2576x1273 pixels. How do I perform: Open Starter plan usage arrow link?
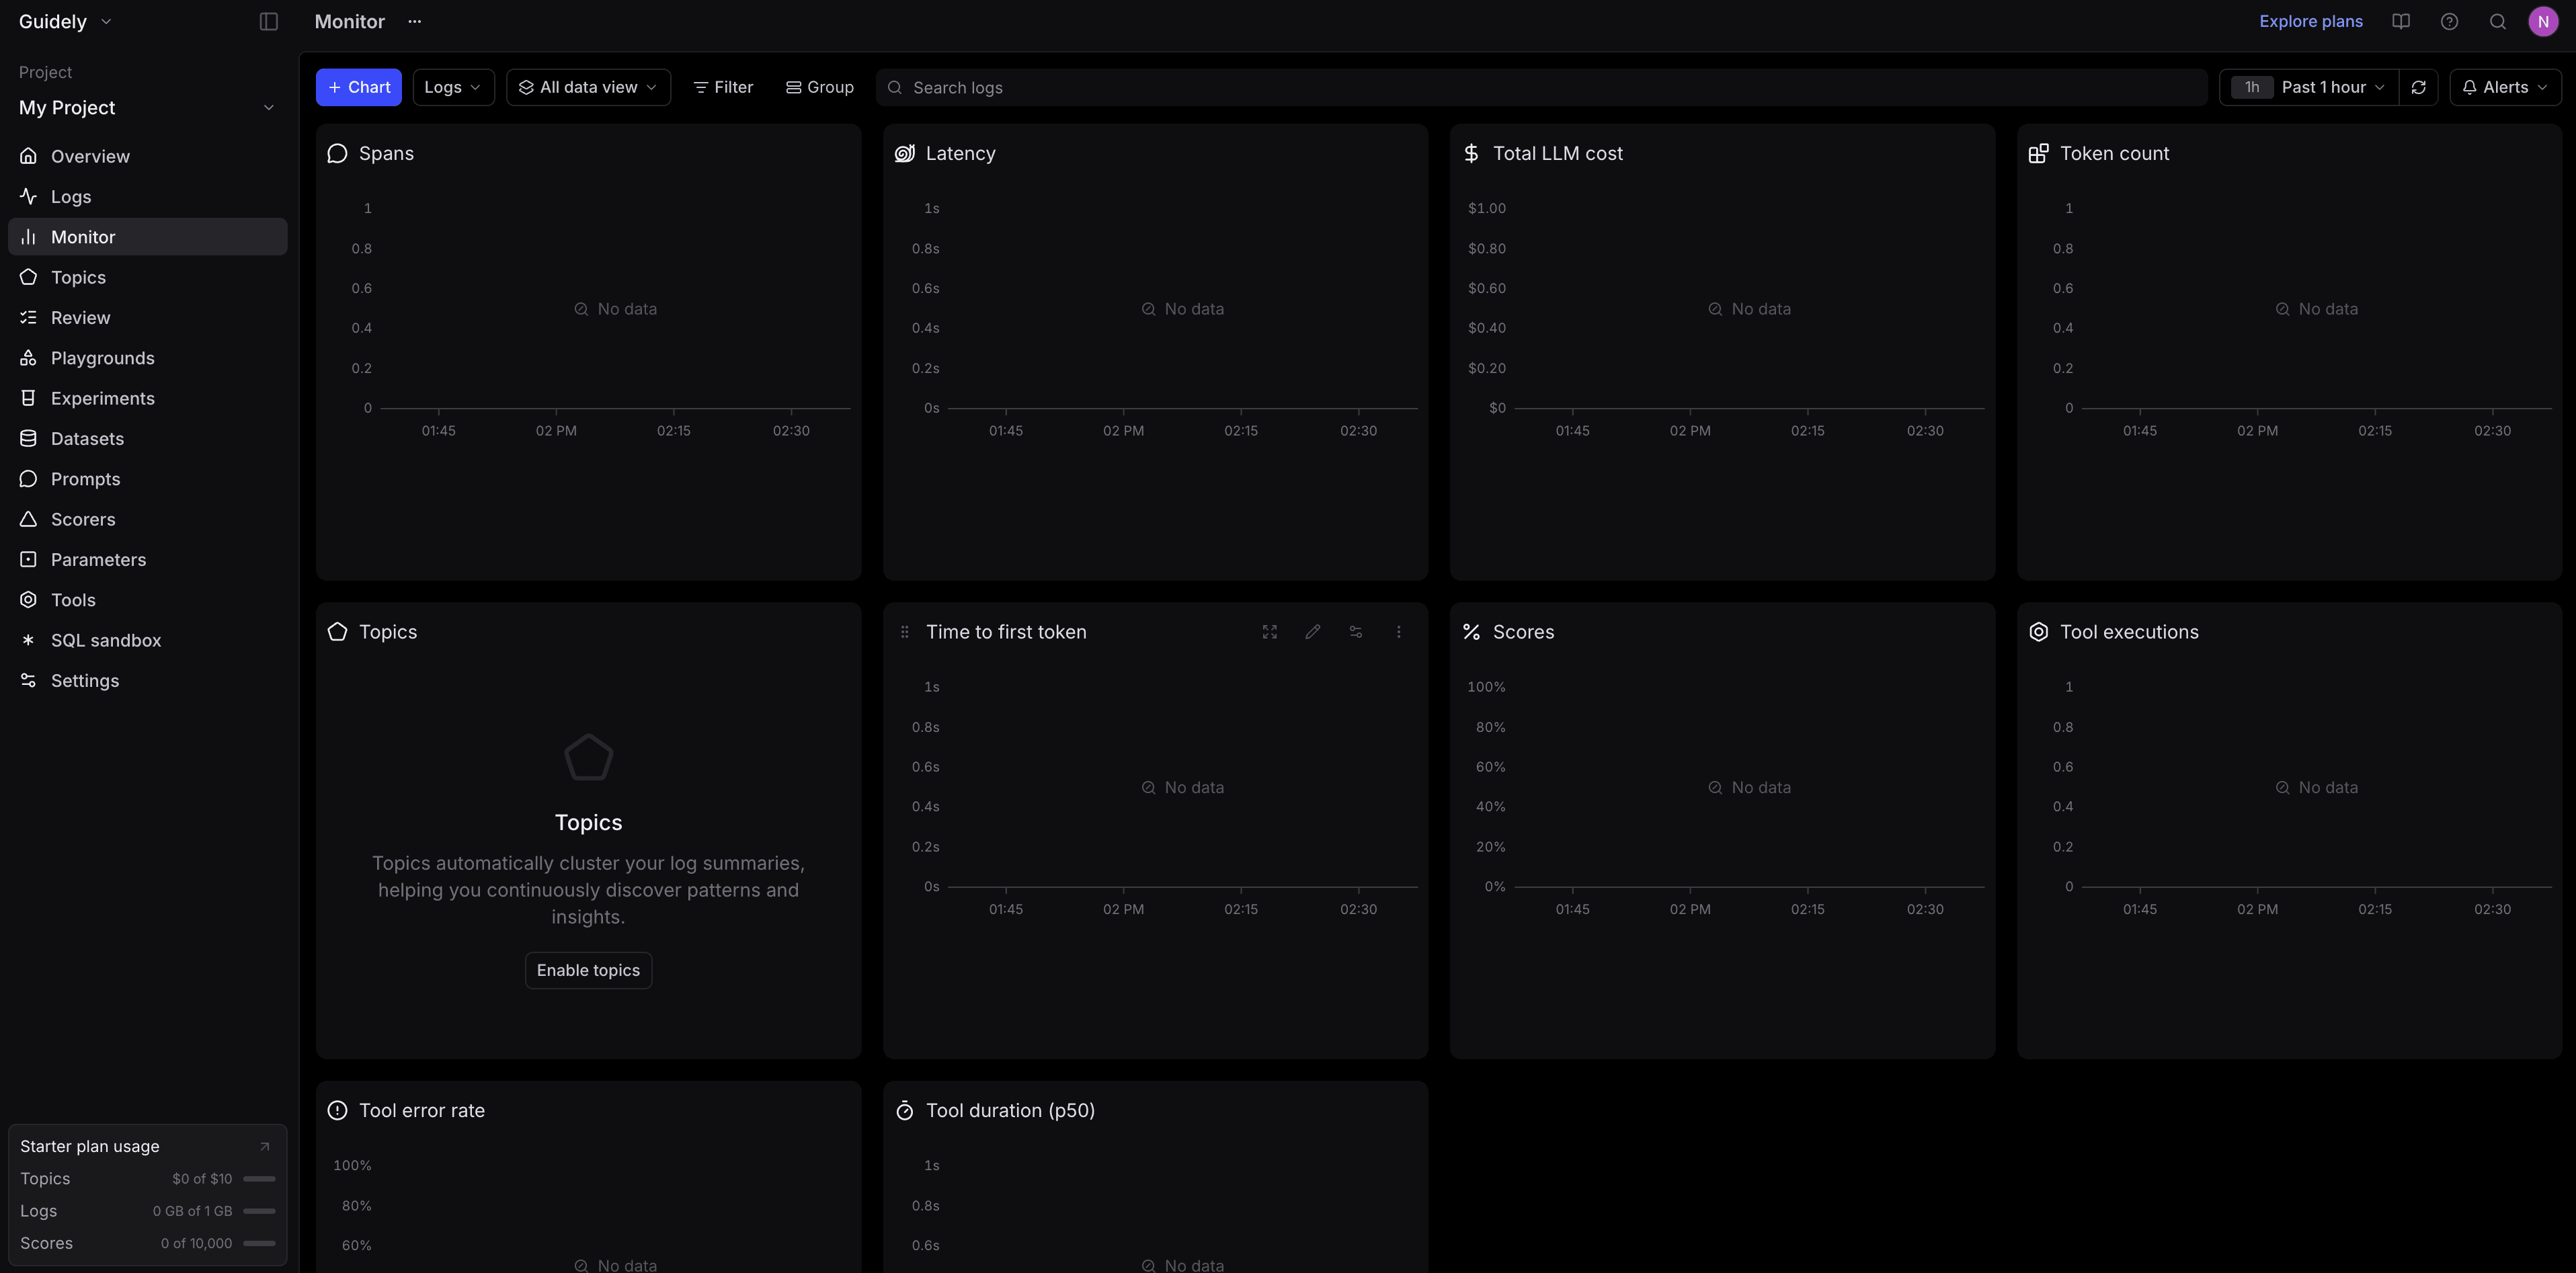[264, 1147]
